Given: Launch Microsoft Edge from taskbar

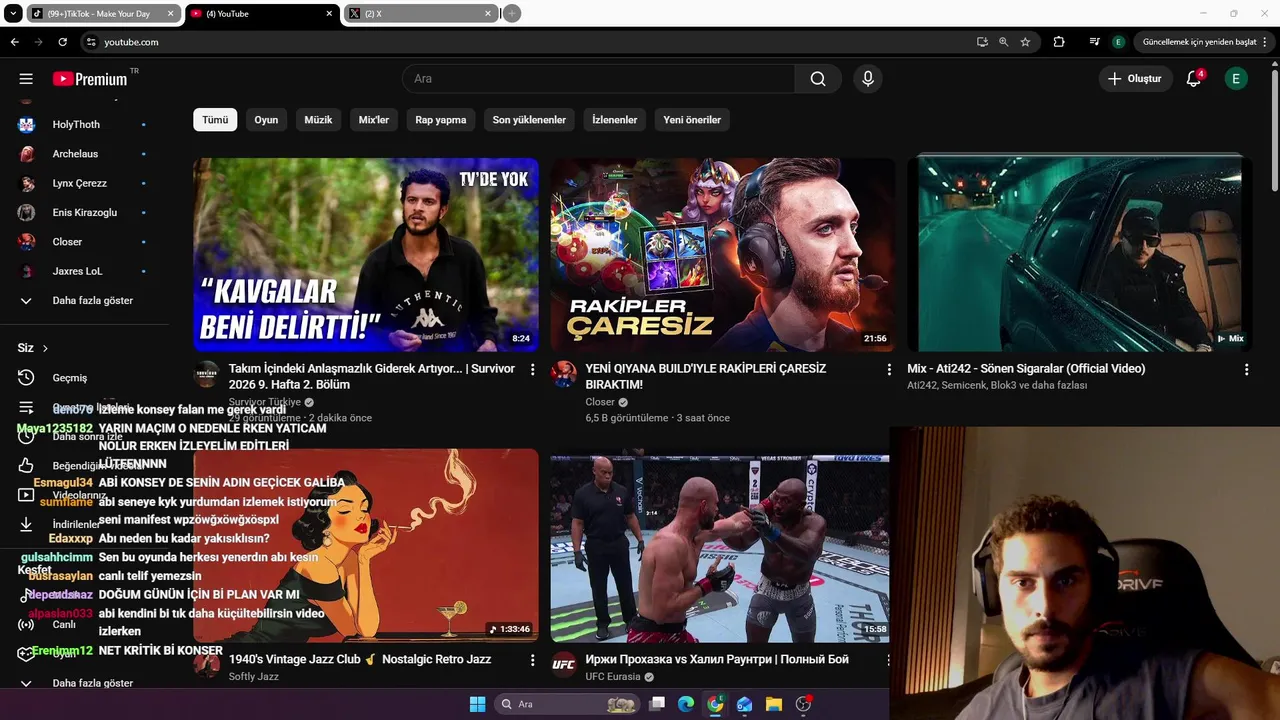Looking at the screenshot, I should pyautogui.click(x=686, y=704).
